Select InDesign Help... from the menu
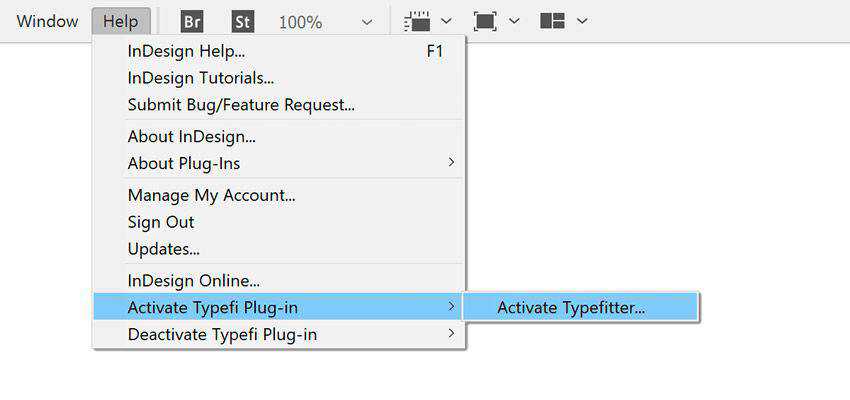Image resolution: width=850 pixels, height=400 pixels. click(186, 51)
